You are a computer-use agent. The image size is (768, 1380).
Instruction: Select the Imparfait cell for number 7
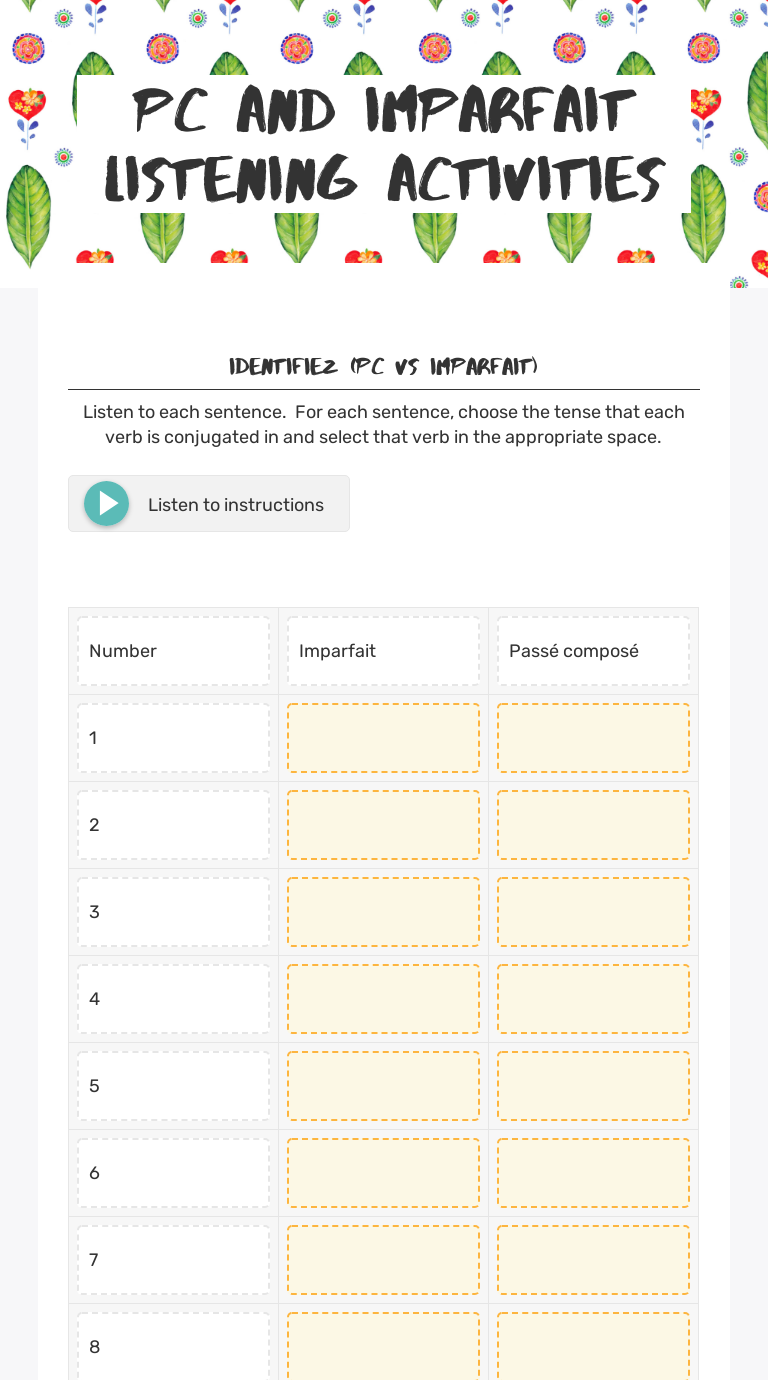click(x=383, y=1260)
